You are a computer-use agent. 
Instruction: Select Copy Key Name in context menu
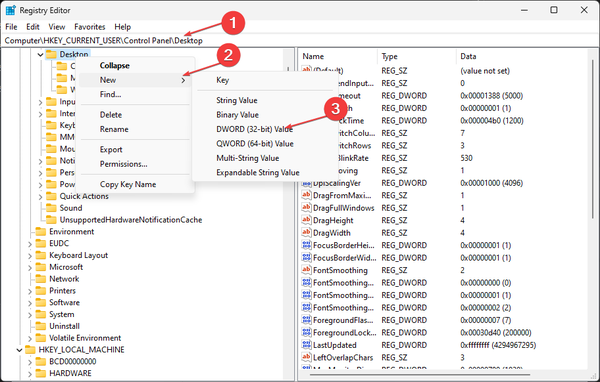(128, 184)
